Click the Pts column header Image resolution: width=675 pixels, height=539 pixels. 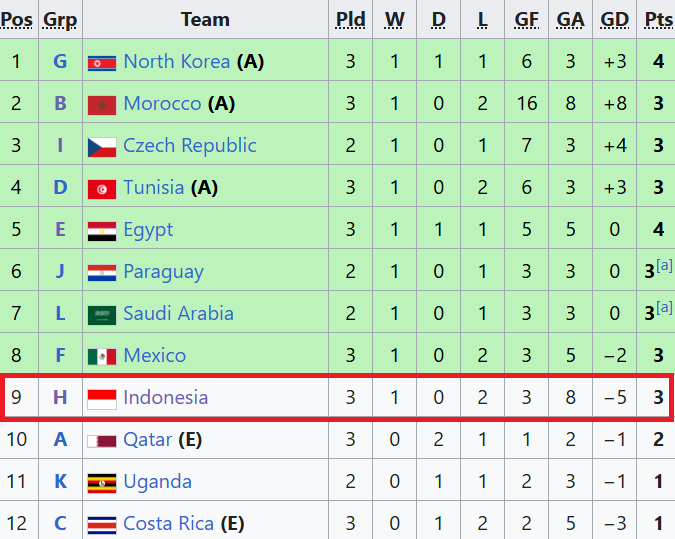click(x=658, y=19)
